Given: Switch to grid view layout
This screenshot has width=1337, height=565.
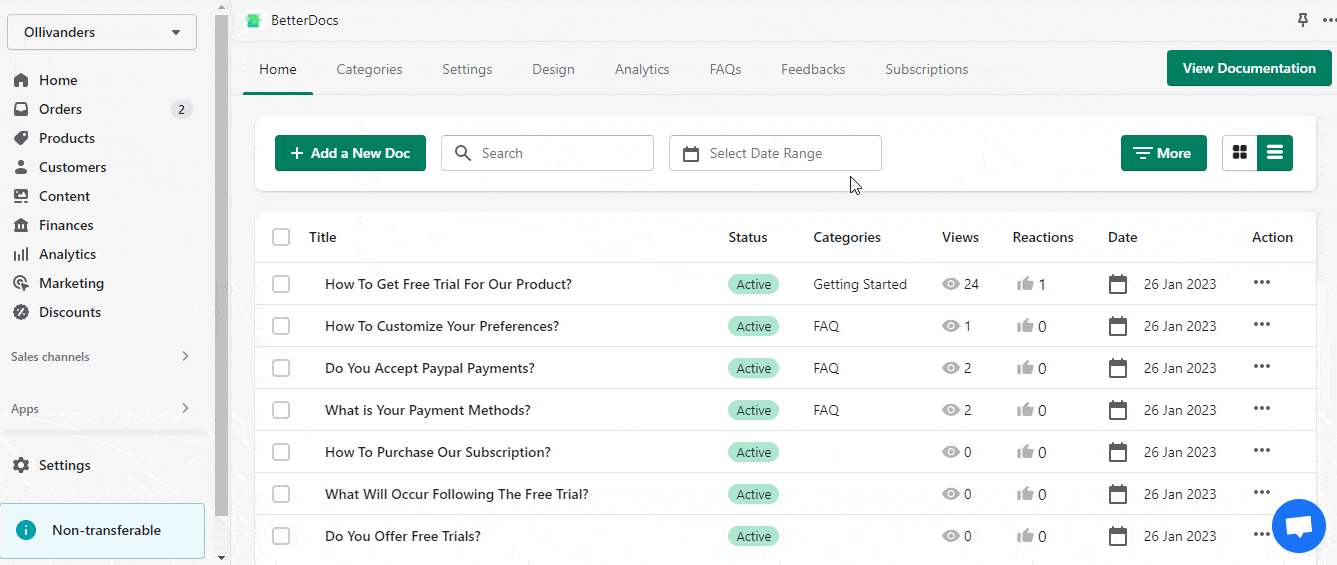Looking at the screenshot, I should tap(1240, 153).
